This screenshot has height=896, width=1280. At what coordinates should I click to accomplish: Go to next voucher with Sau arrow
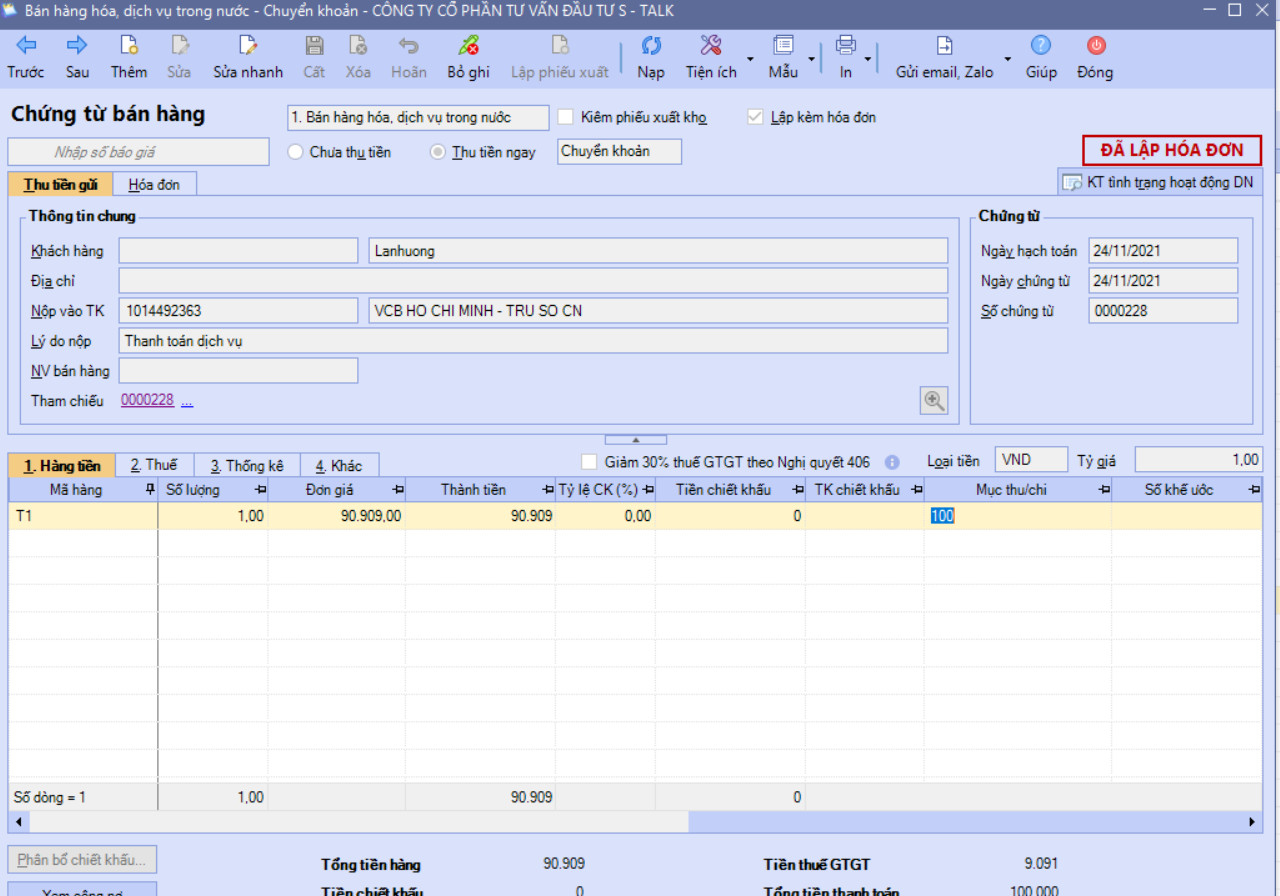[x=77, y=45]
